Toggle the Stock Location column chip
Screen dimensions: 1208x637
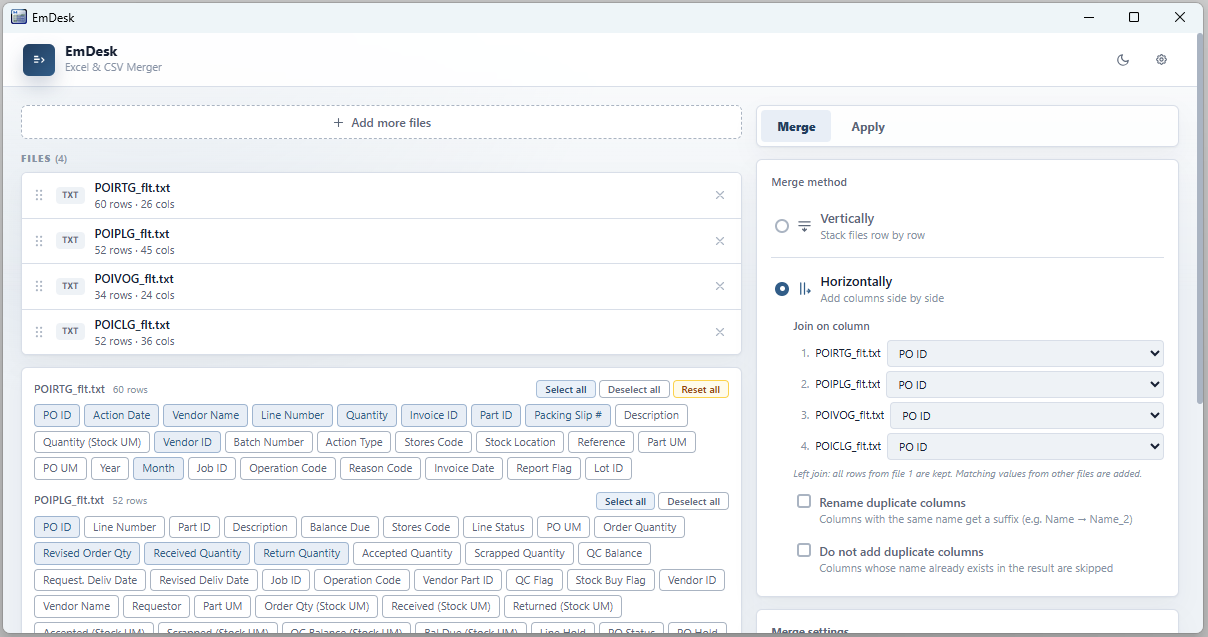pyautogui.click(x=520, y=442)
